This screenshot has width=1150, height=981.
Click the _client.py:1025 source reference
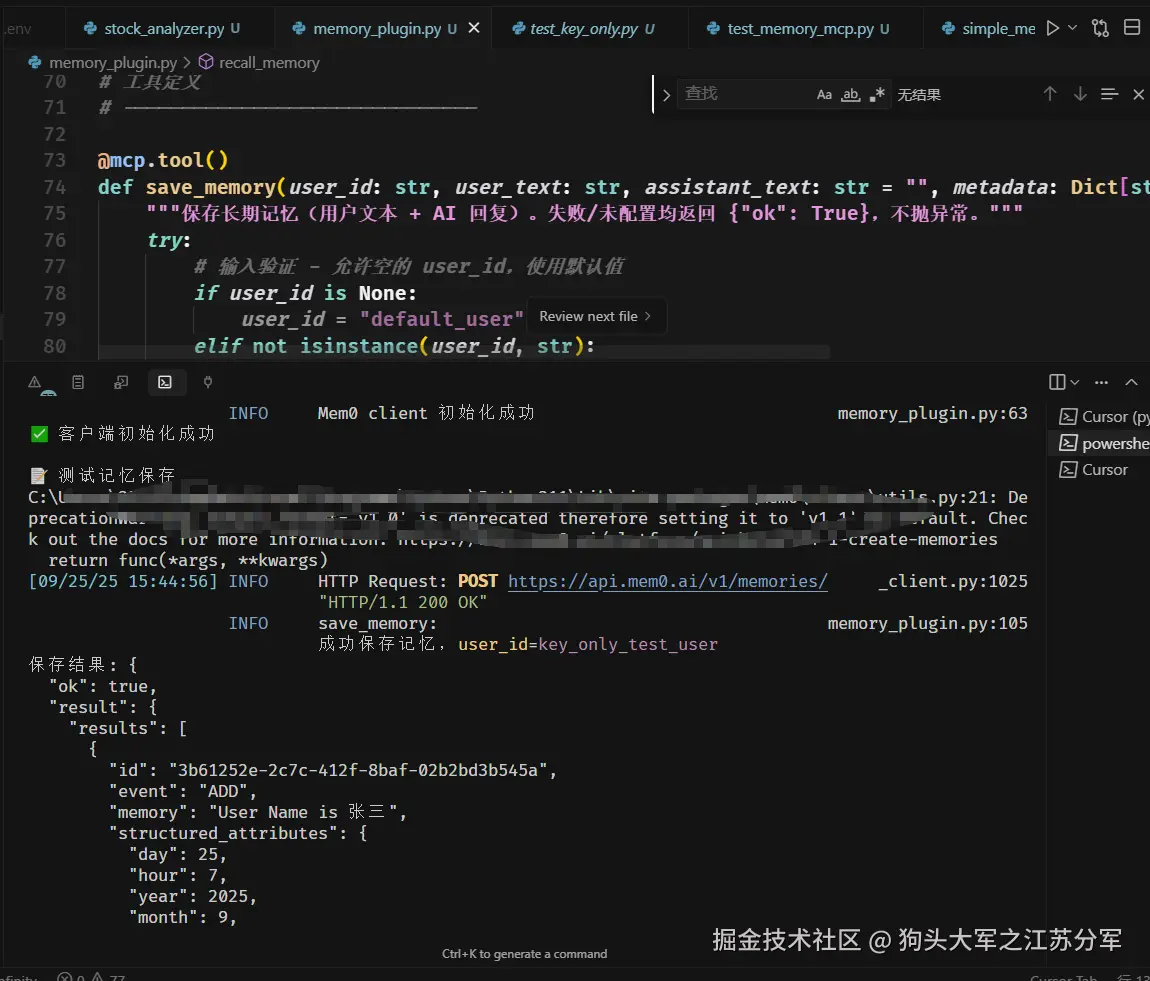953,581
